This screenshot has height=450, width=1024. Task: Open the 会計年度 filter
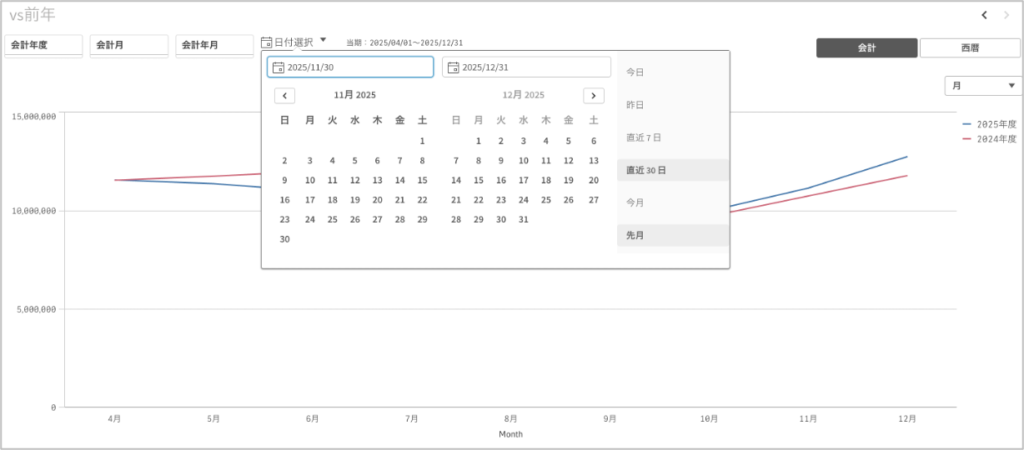[x=43, y=45]
